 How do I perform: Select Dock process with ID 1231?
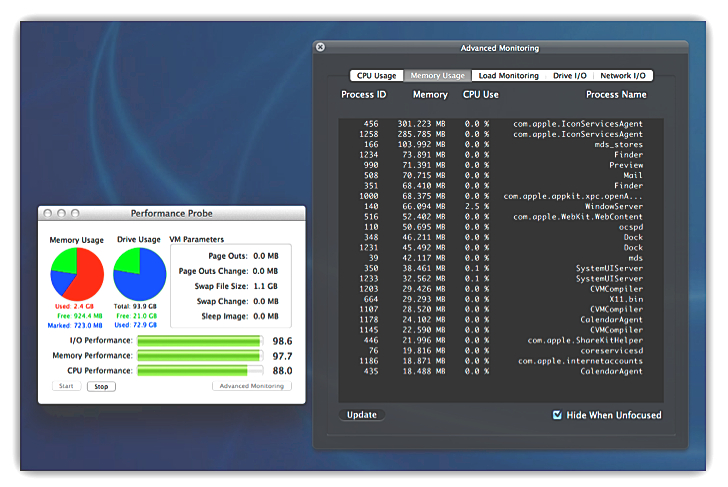tap(501, 247)
